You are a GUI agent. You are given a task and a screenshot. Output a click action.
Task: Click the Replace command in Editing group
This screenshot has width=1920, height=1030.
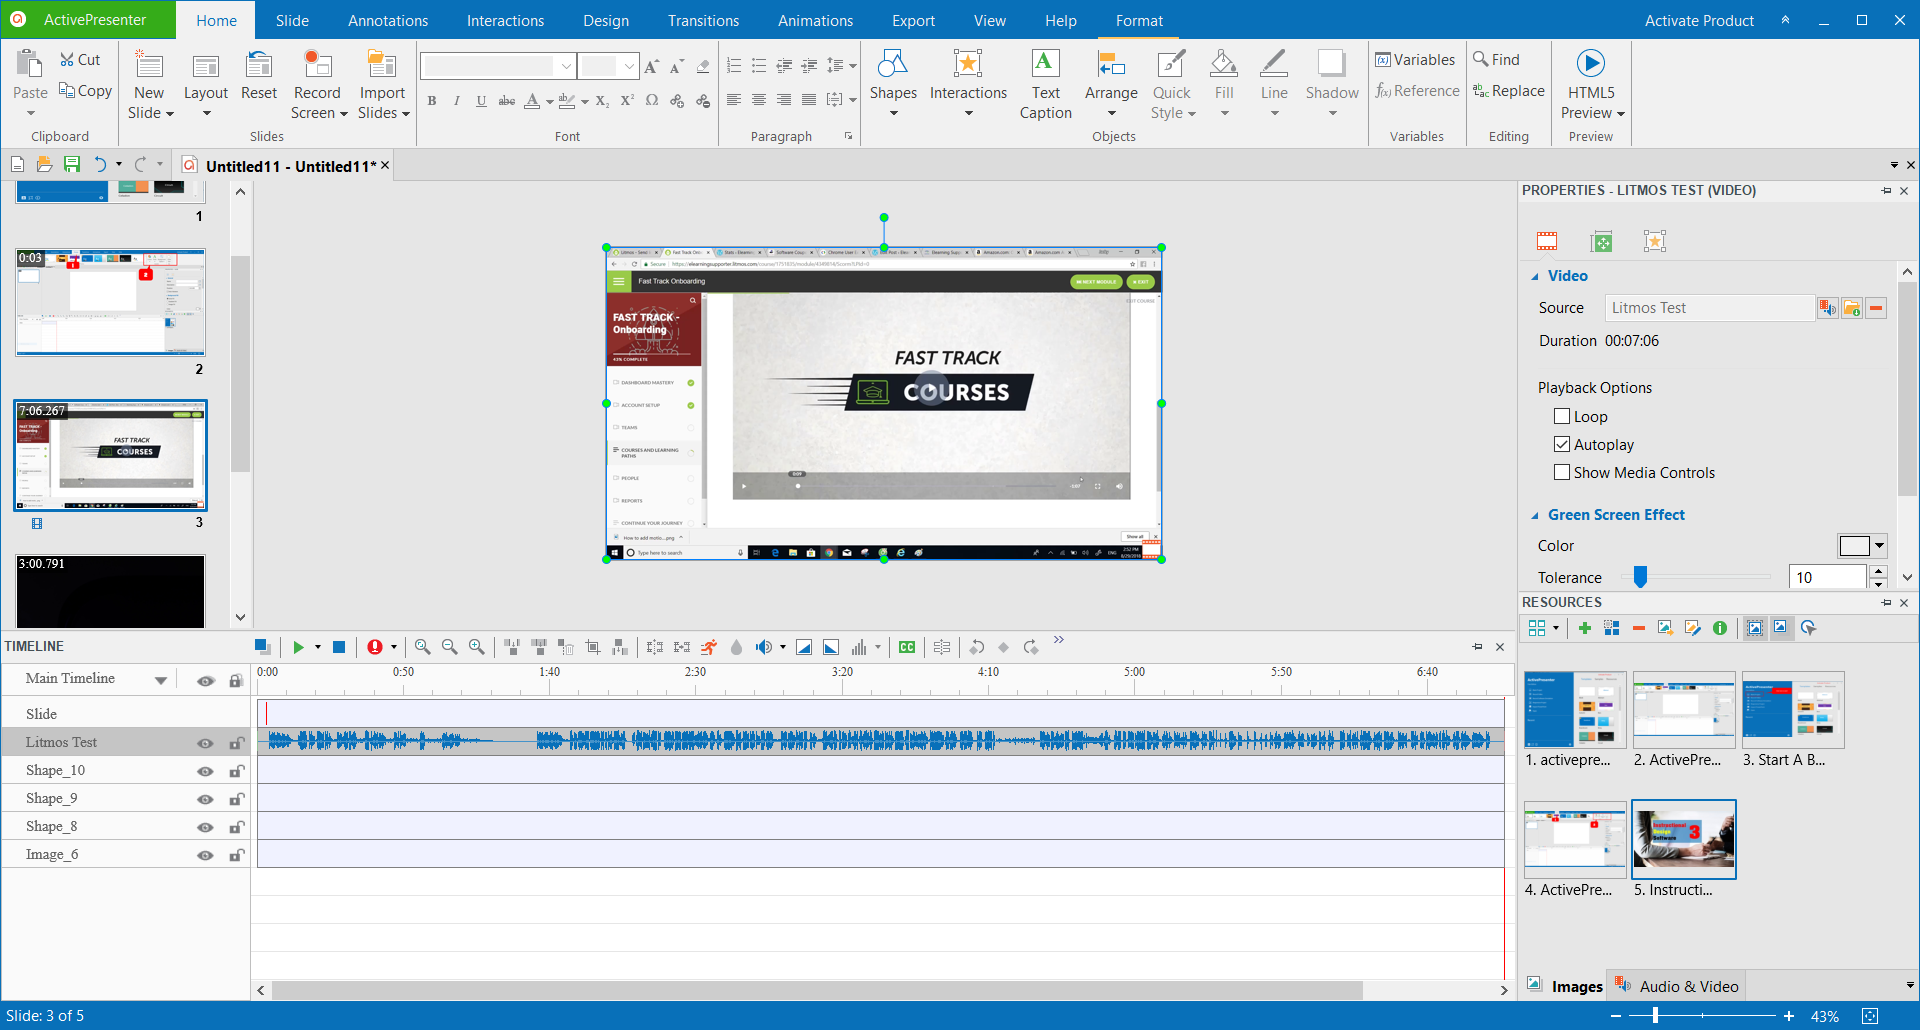click(x=1508, y=90)
